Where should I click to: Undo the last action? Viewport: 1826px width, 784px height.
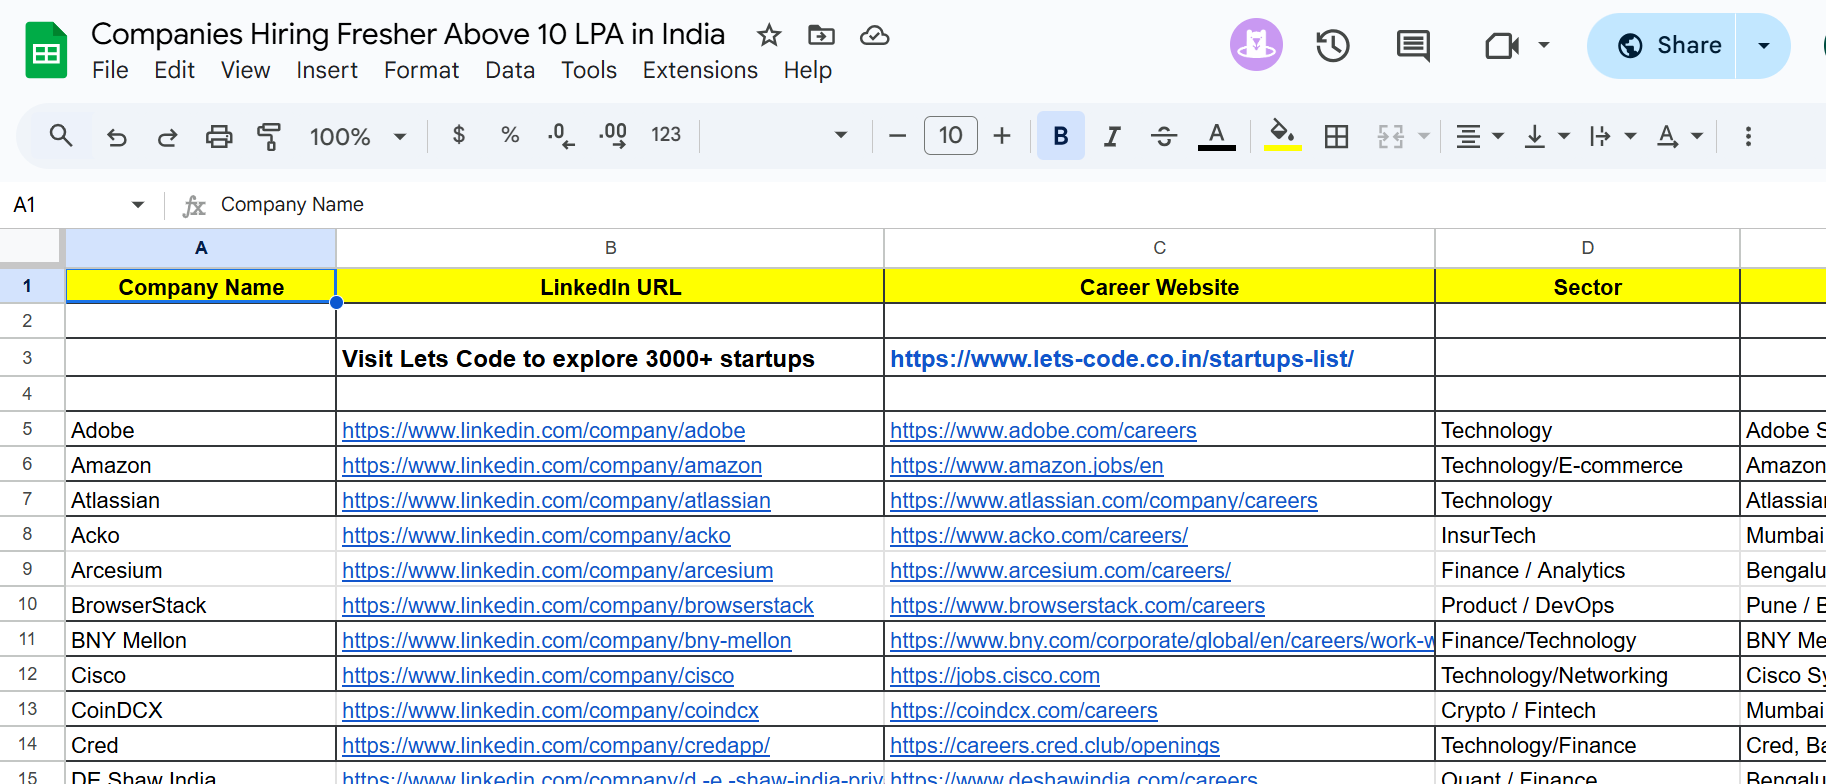[117, 136]
